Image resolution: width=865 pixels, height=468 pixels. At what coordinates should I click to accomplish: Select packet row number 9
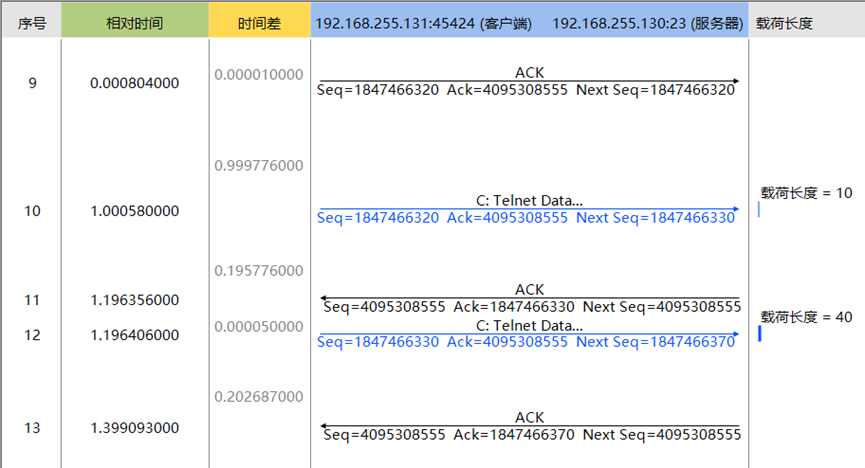point(33,83)
